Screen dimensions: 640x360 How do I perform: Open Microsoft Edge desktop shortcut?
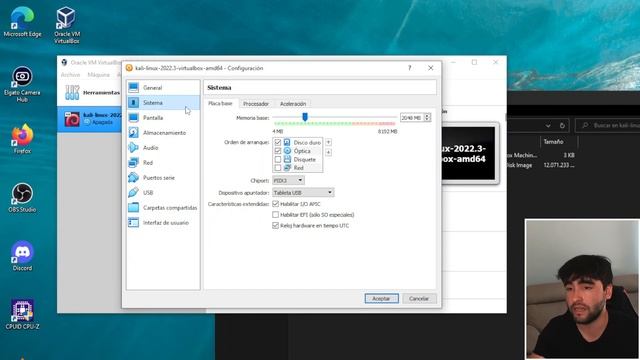pyautogui.click(x=22, y=21)
